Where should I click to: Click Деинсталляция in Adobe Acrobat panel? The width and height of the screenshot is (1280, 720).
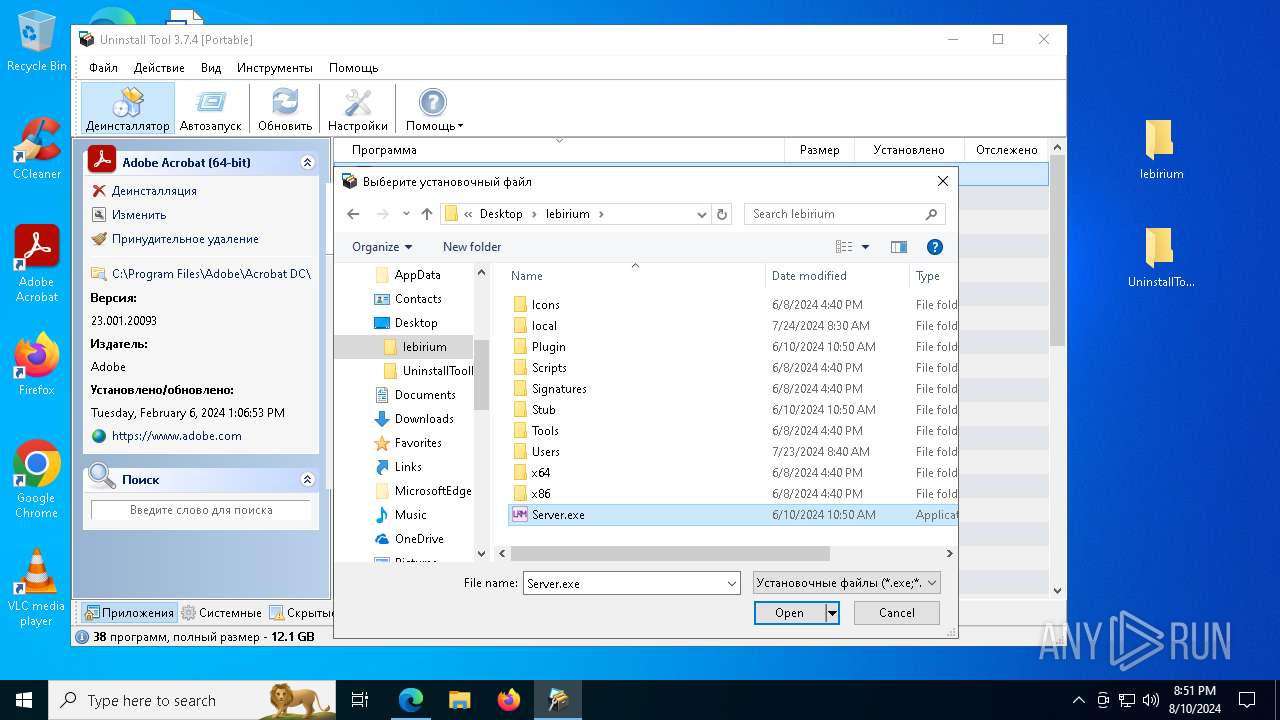[x=154, y=191]
